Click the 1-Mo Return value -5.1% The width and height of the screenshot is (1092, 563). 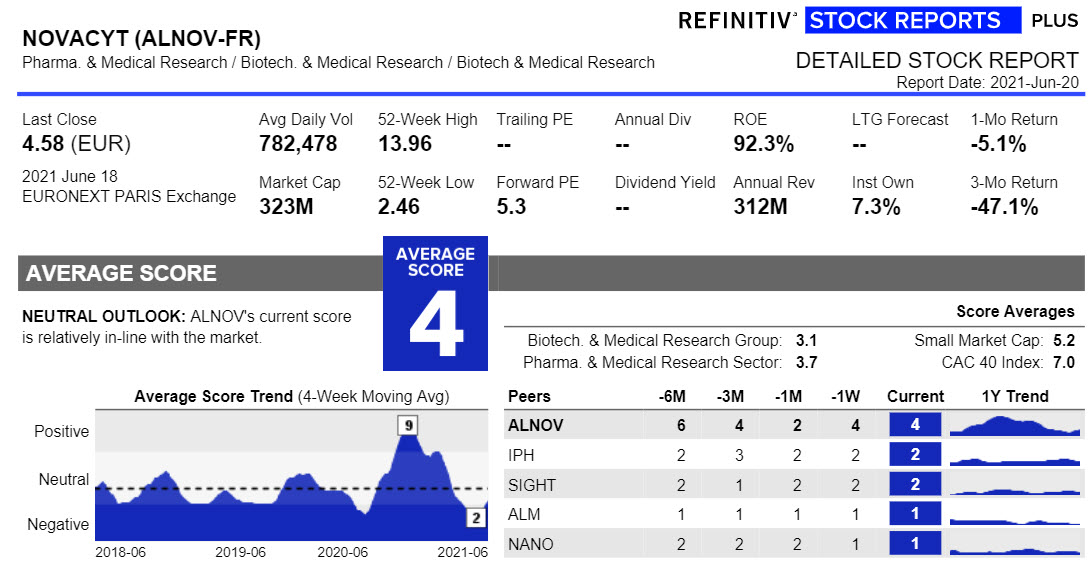click(999, 144)
